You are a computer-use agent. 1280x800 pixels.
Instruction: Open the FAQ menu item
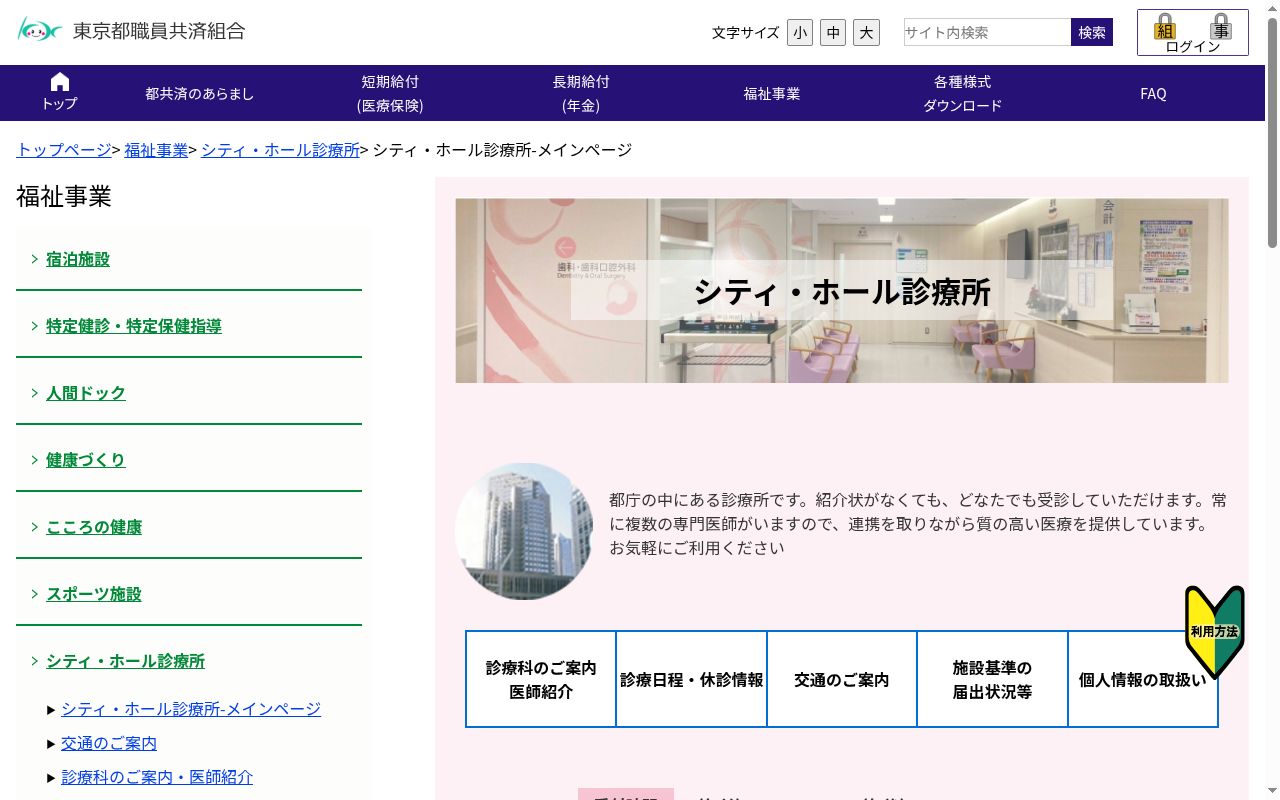[x=1153, y=93]
